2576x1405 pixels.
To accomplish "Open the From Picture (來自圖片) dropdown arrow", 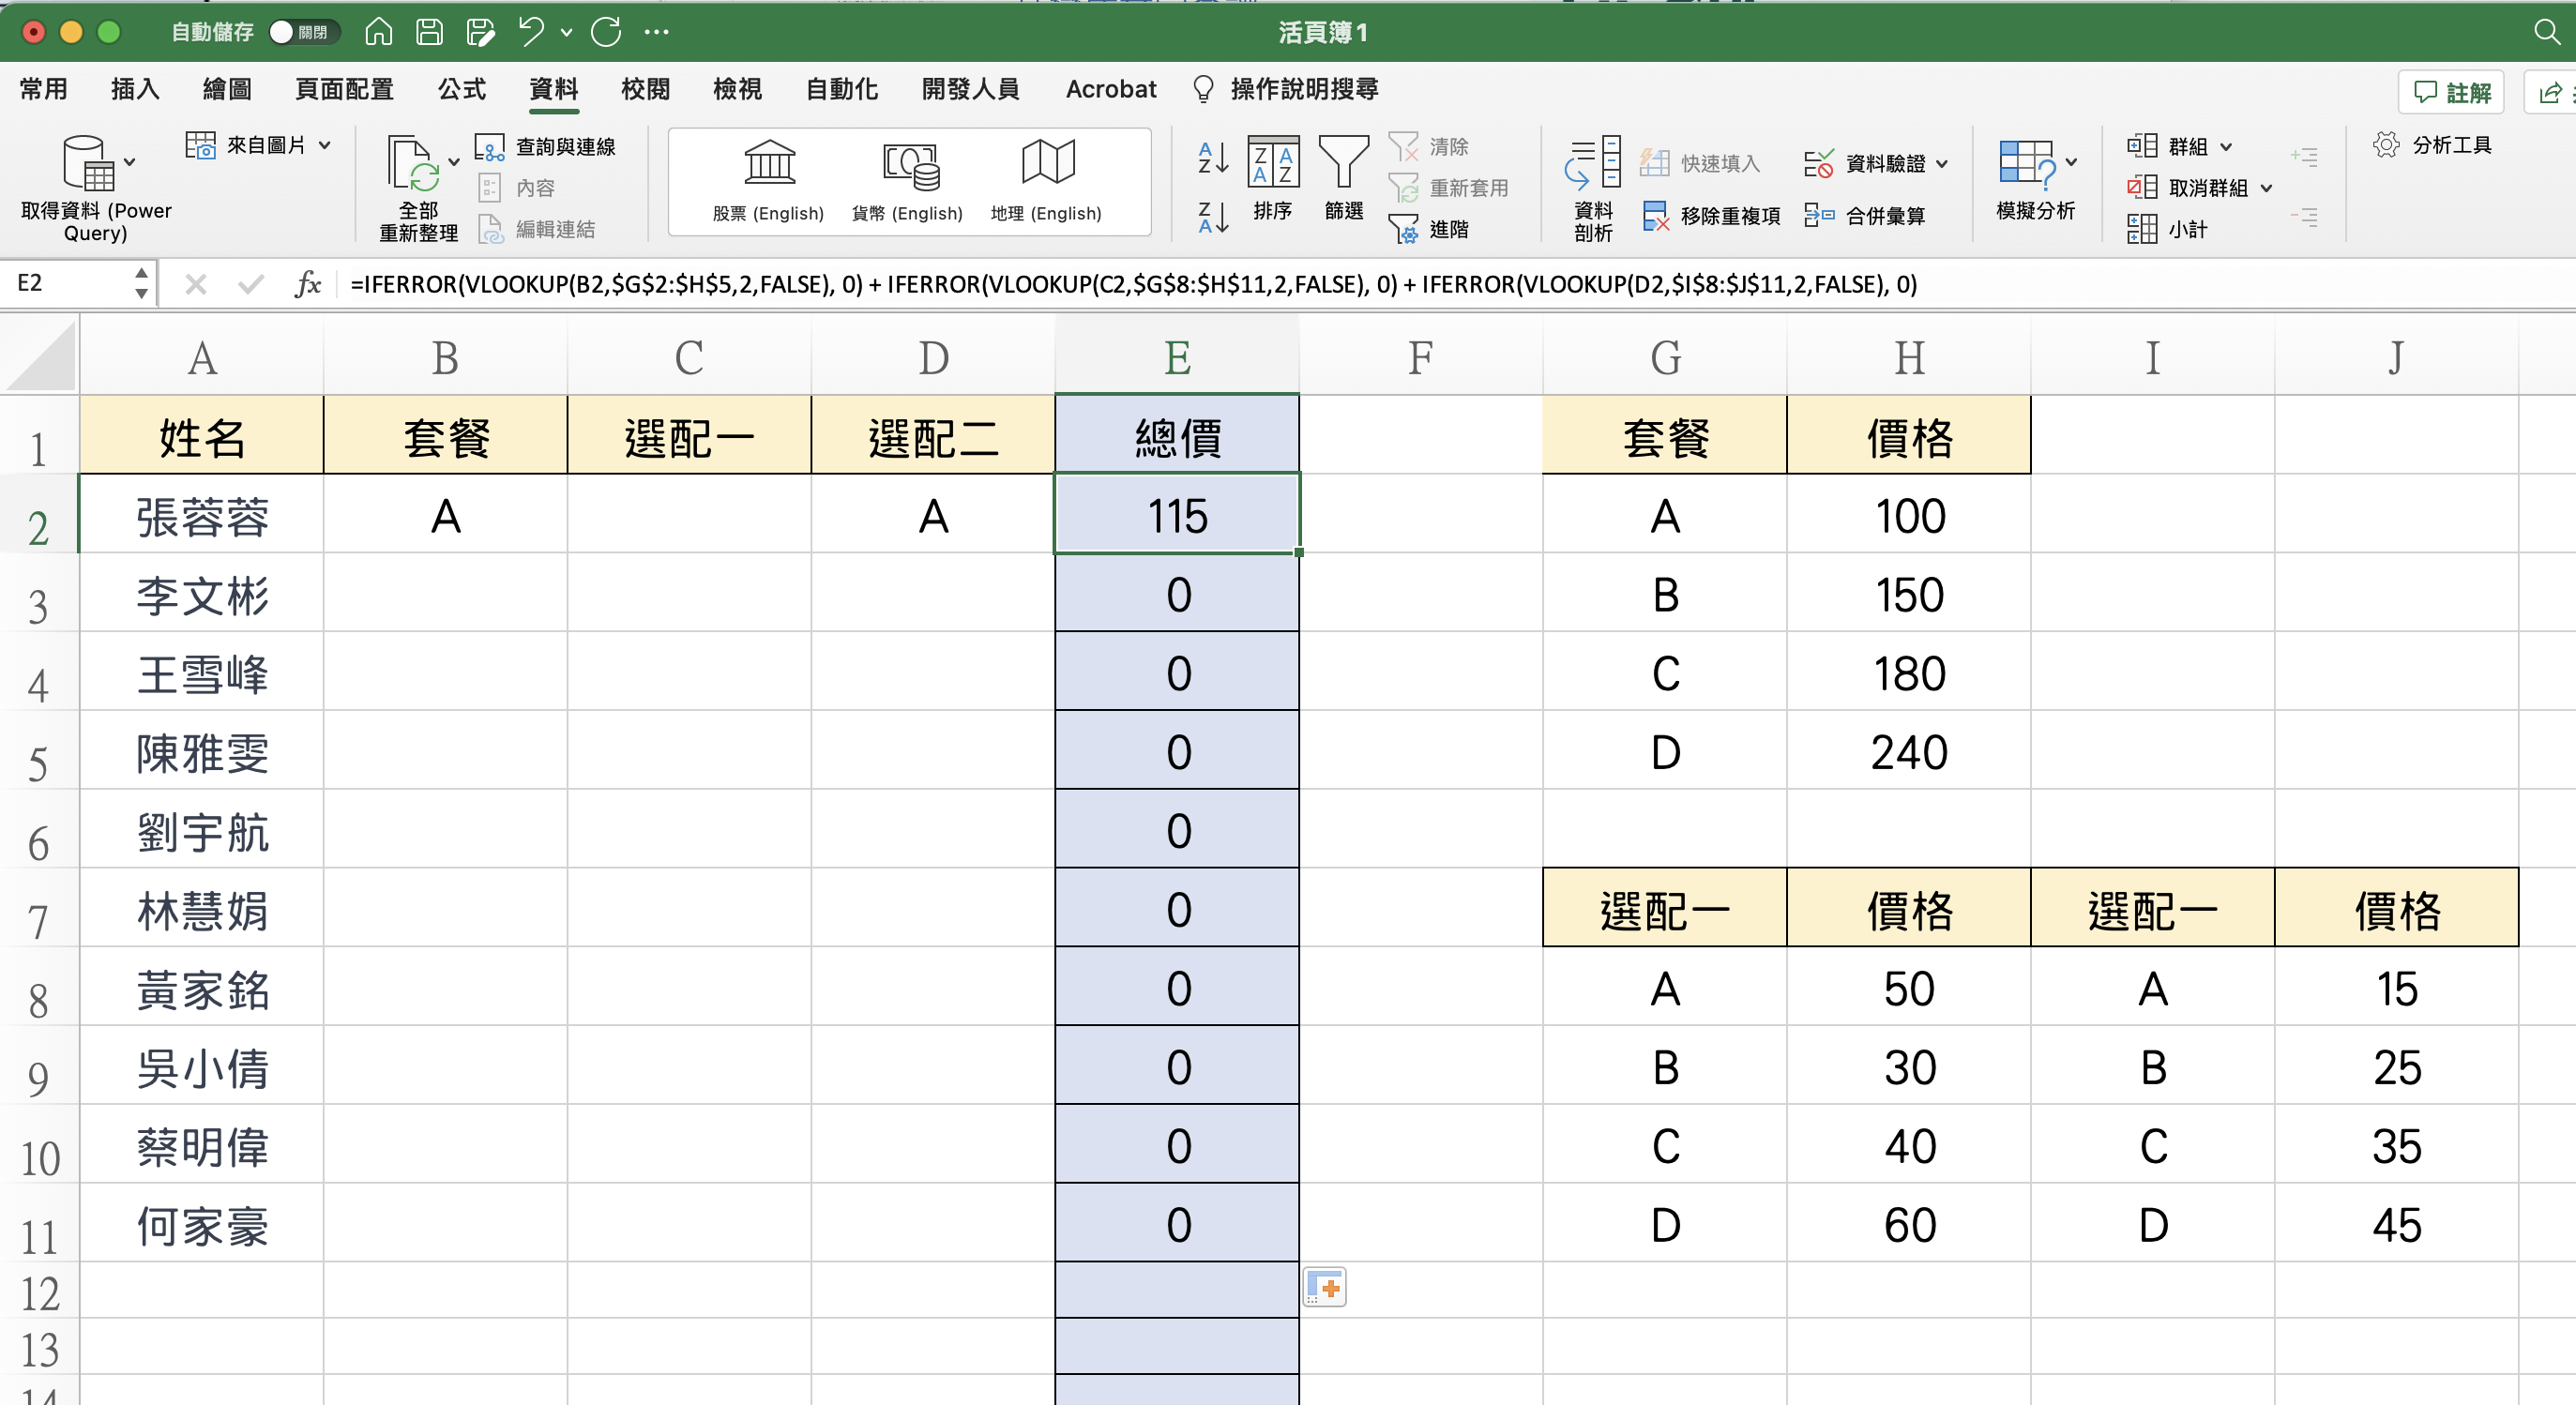I will pyautogui.click(x=325, y=145).
